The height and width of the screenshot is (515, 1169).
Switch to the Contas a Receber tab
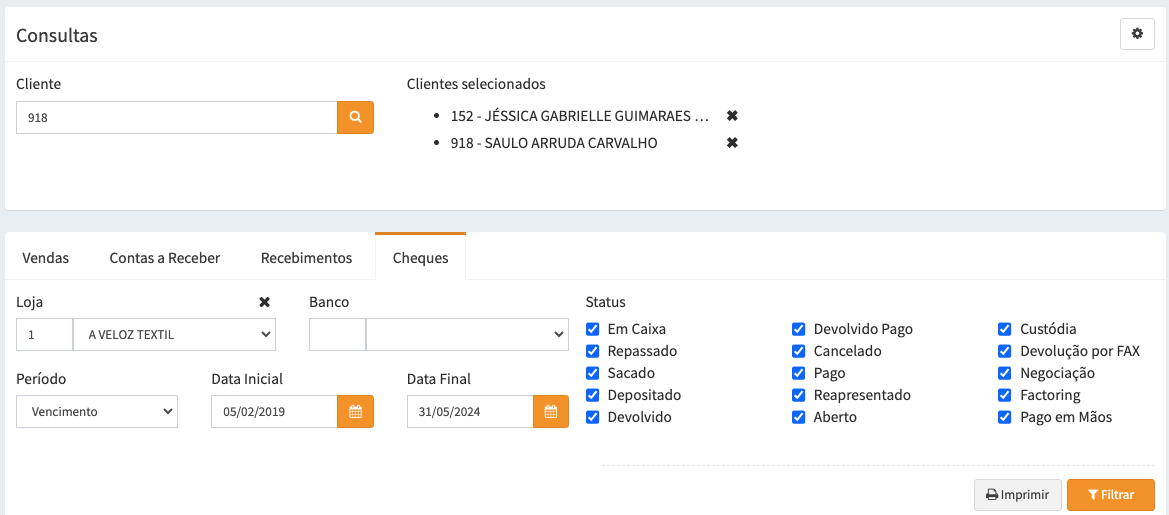click(165, 258)
